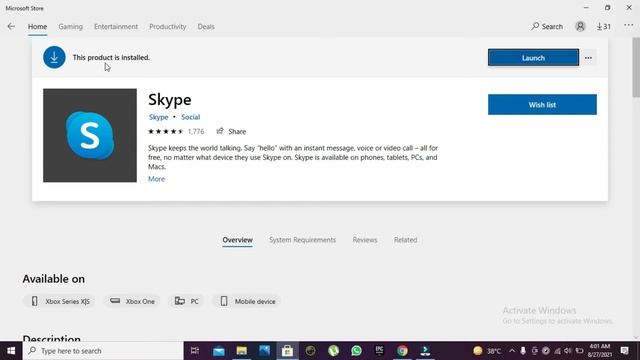Open the Action Center notifications
This screenshot has width=640, height=360.
624,351
